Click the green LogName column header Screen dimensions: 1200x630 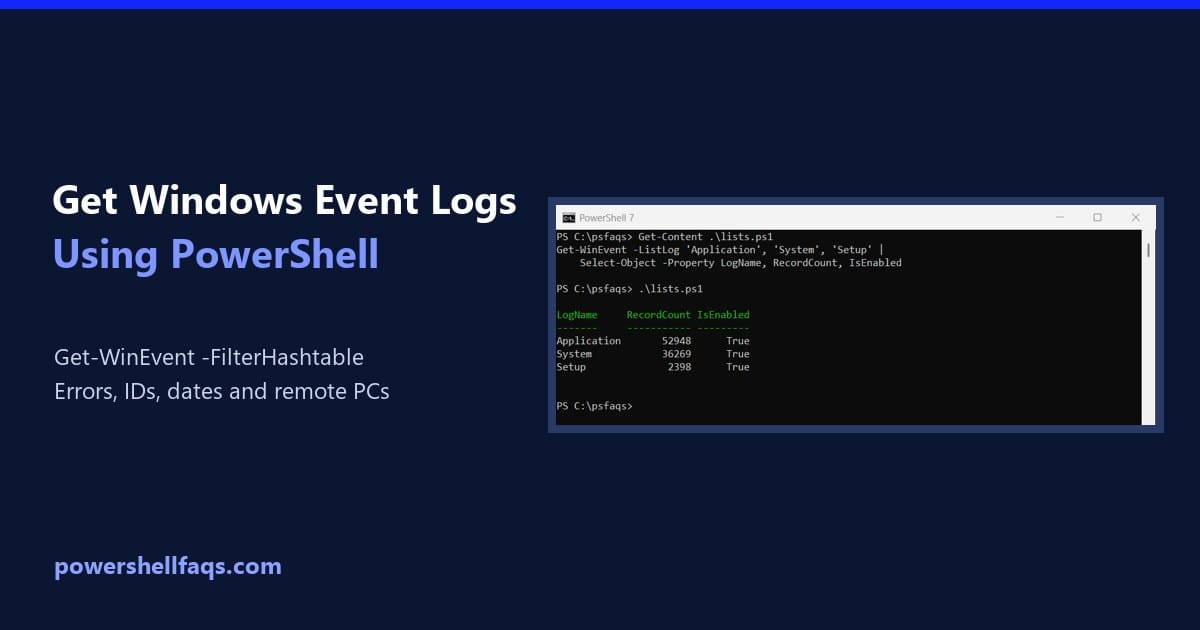click(x=577, y=315)
